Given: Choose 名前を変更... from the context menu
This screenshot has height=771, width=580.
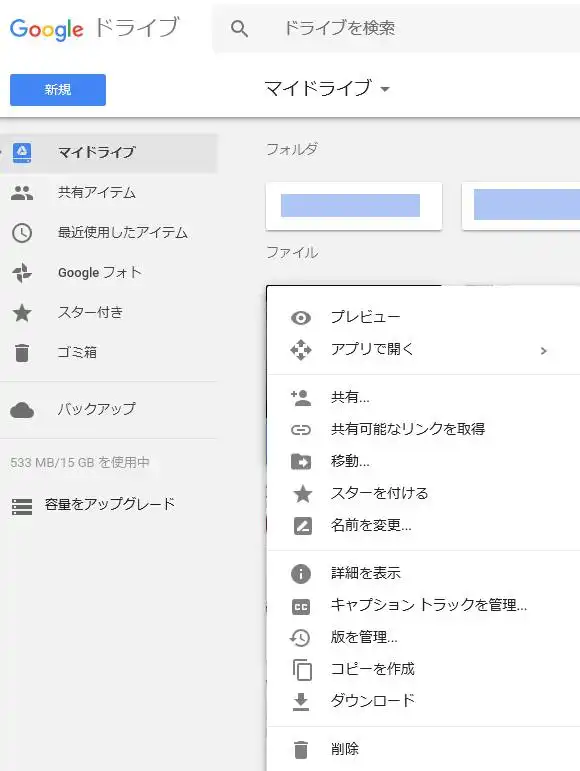Looking at the screenshot, I should click(371, 525).
